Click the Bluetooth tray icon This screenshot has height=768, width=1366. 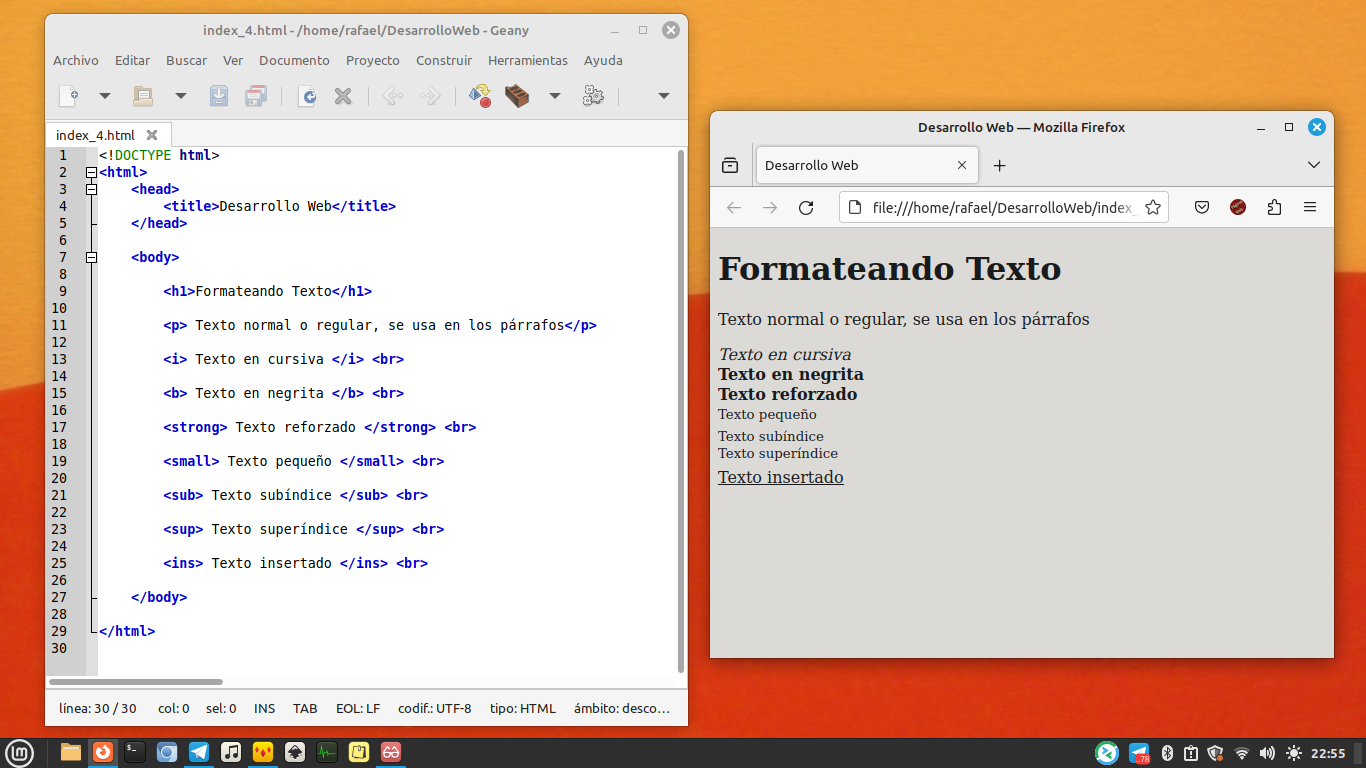(x=1167, y=753)
